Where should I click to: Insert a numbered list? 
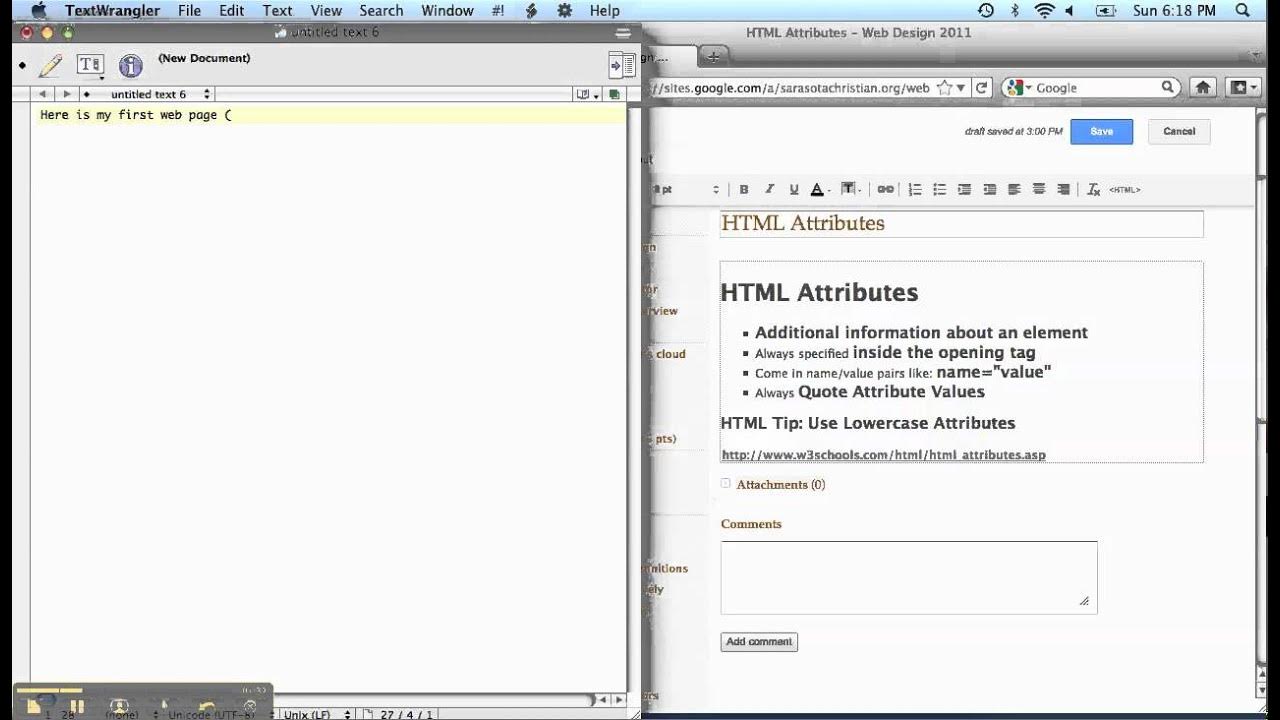(x=914, y=189)
